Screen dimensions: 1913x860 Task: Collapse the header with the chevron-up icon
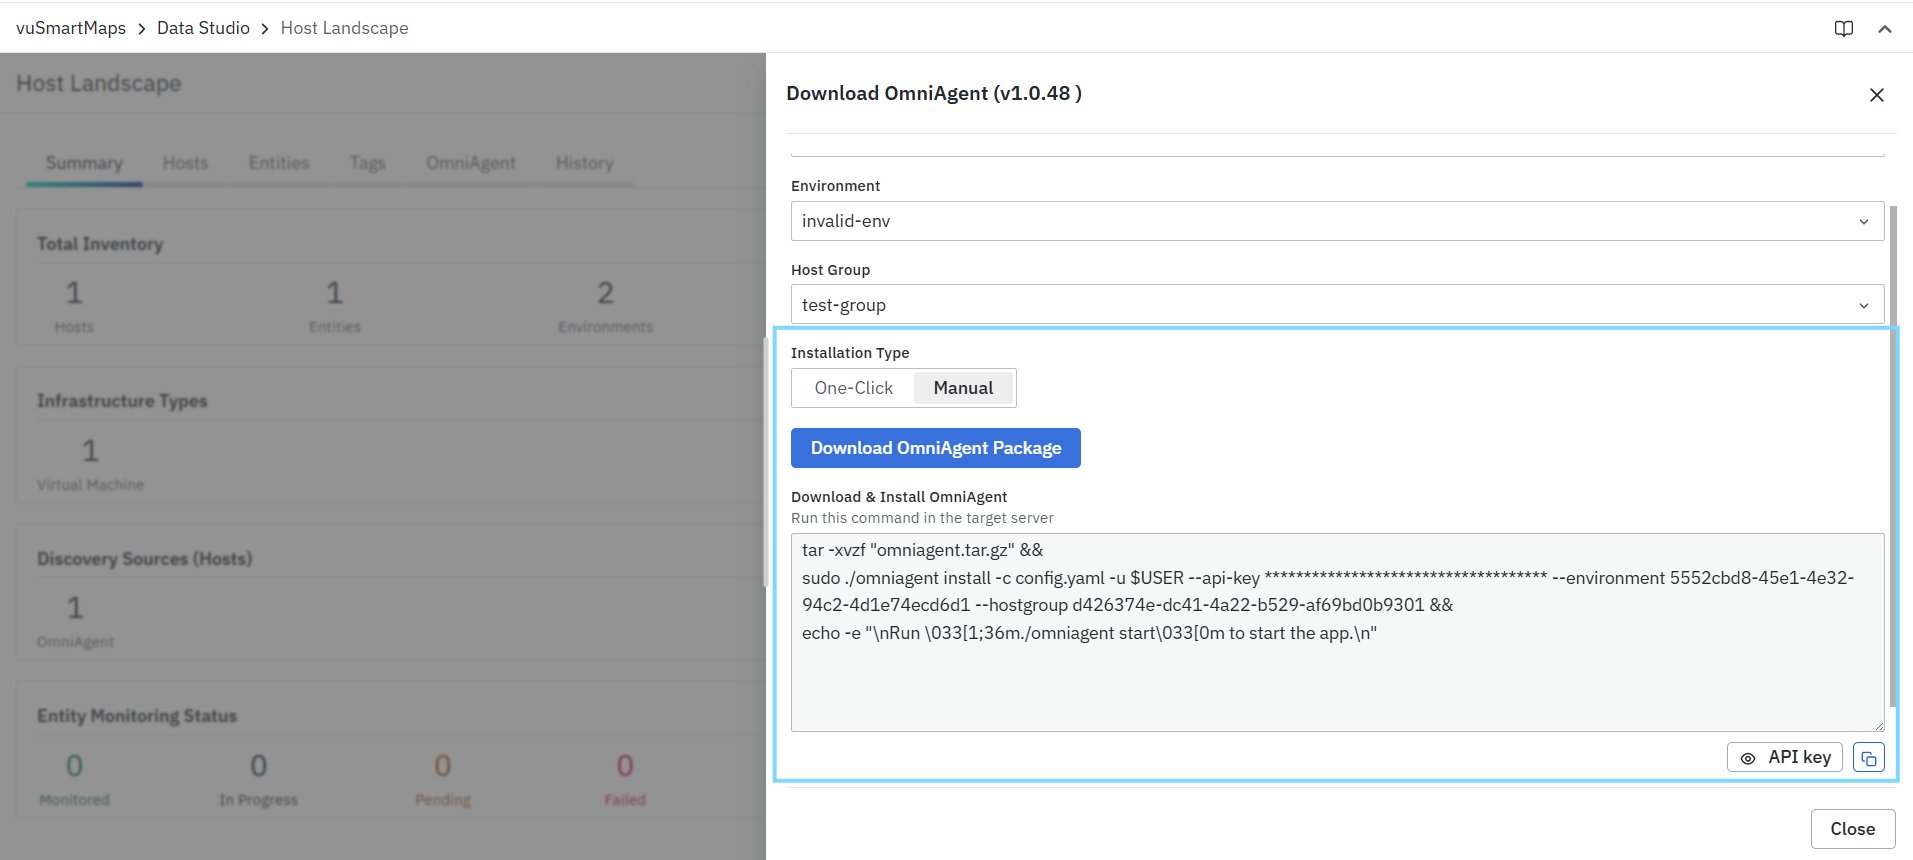coord(1885,29)
